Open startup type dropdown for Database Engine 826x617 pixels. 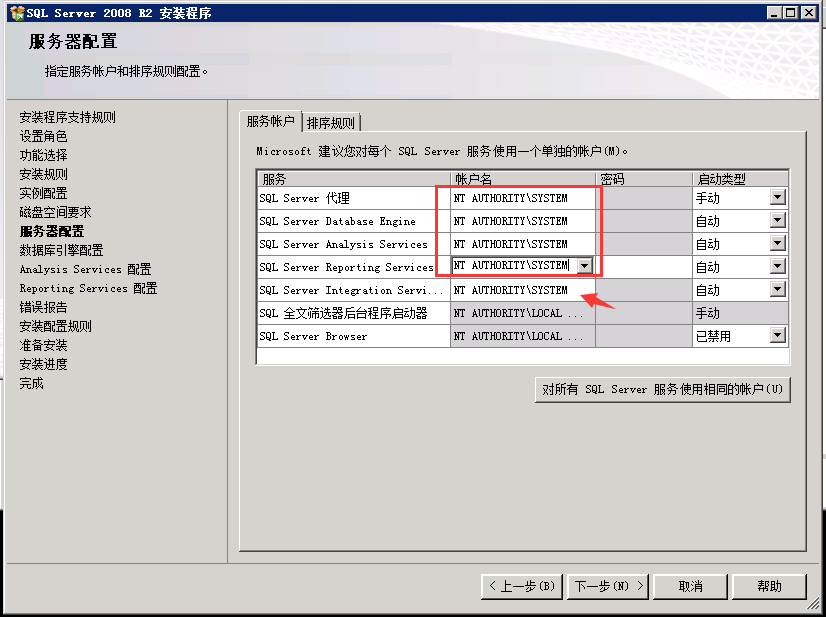tap(778, 220)
